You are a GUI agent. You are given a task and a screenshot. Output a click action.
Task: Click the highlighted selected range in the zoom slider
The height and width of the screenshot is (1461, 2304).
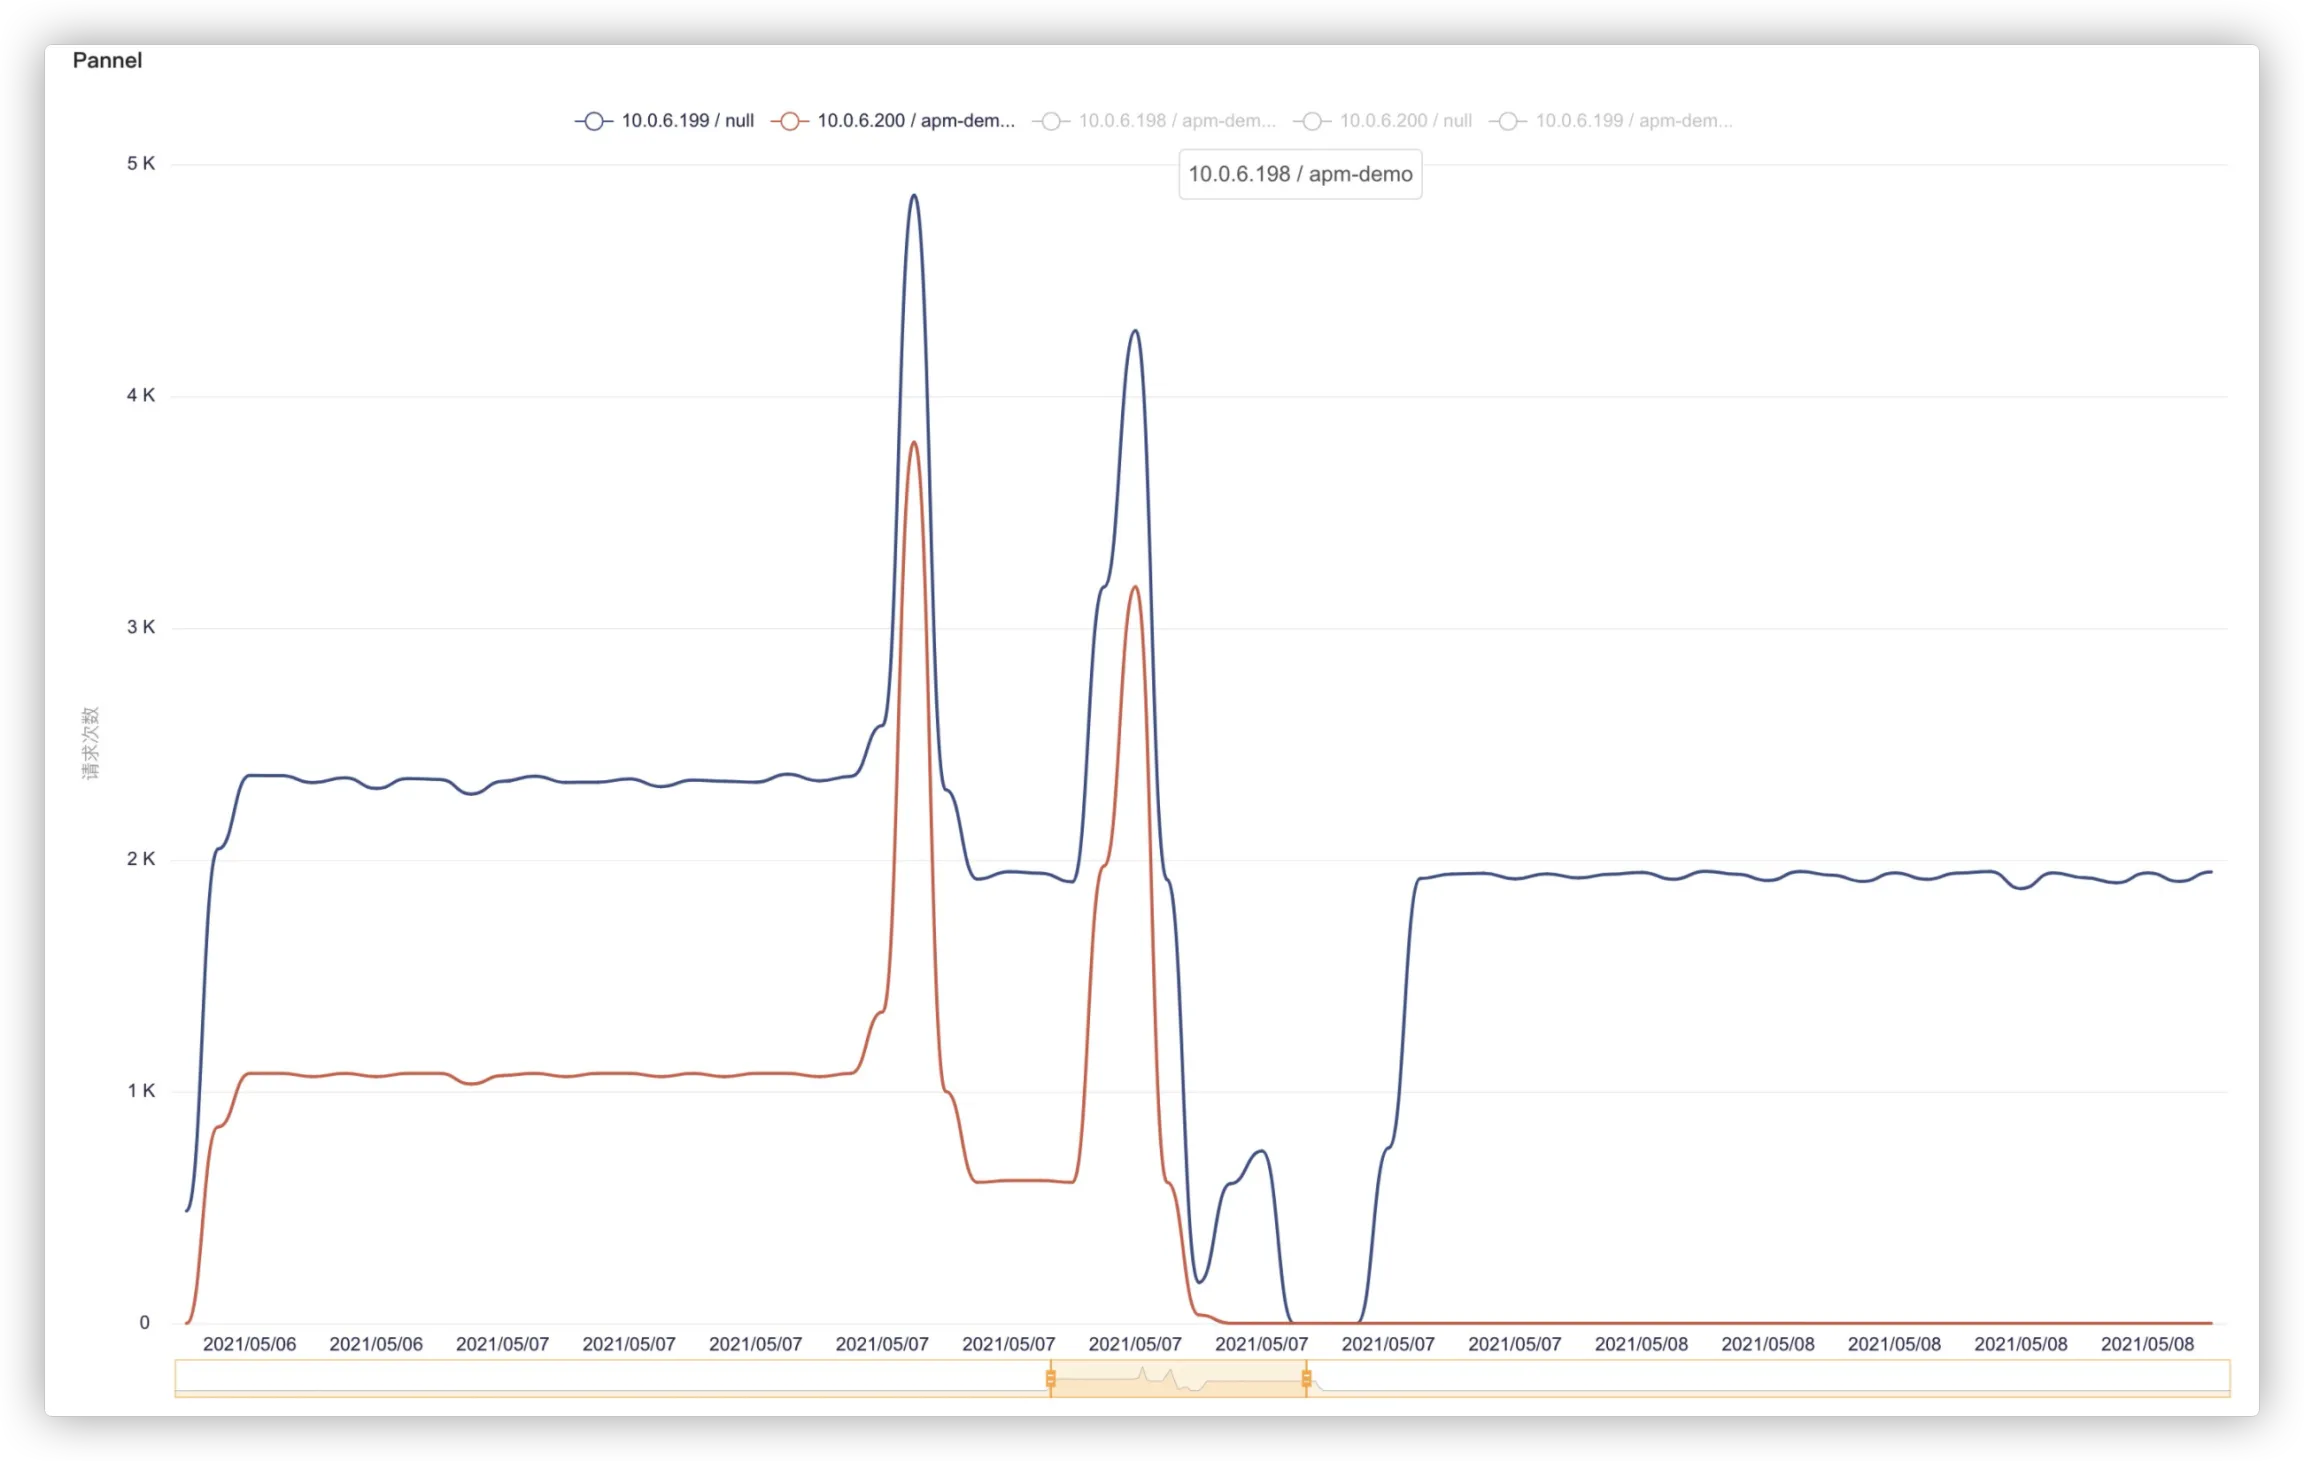click(x=1178, y=1379)
